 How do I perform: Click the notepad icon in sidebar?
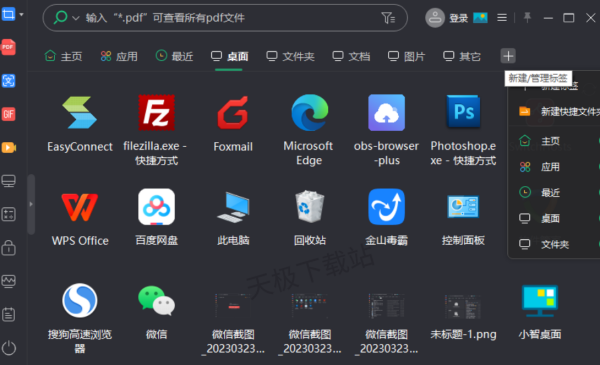point(8,314)
